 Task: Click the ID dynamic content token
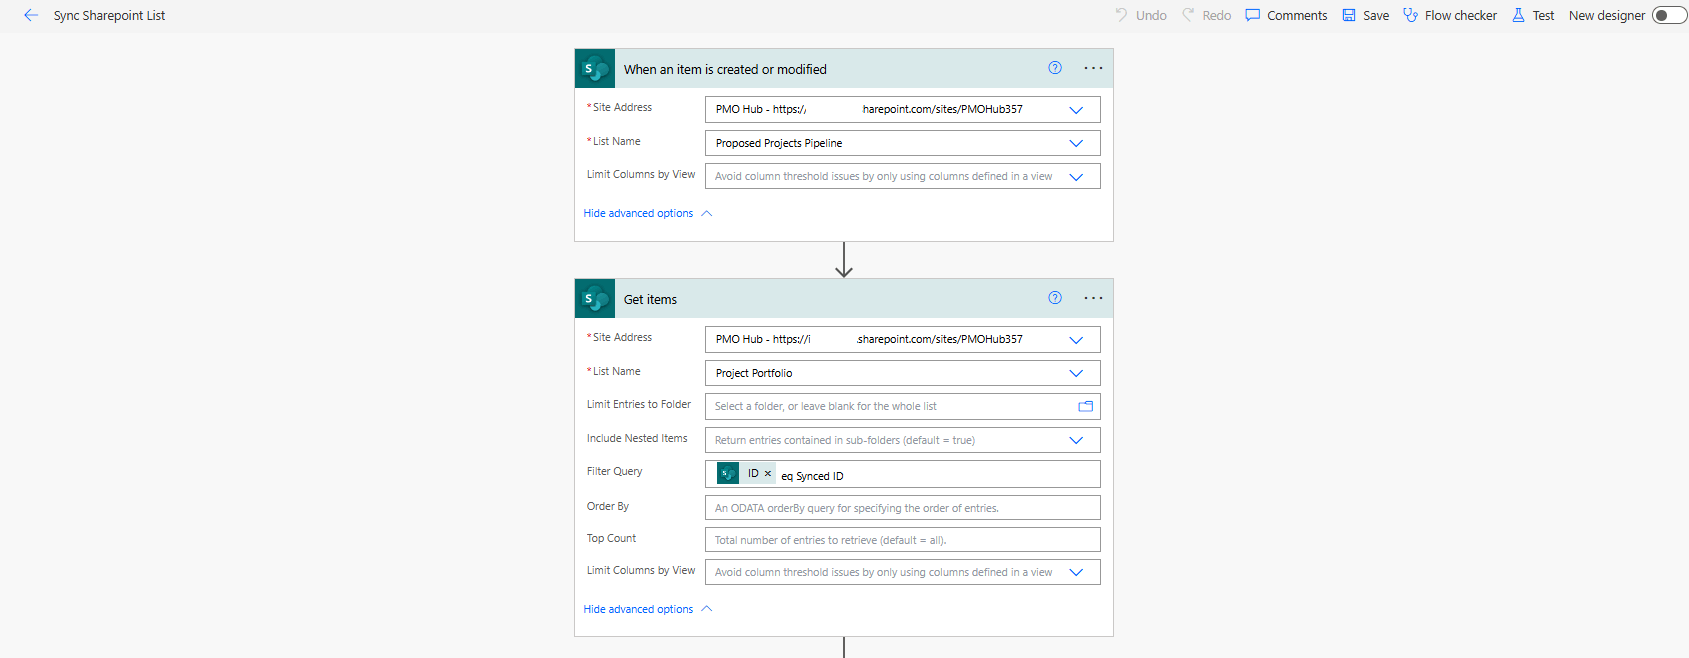point(746,474)
